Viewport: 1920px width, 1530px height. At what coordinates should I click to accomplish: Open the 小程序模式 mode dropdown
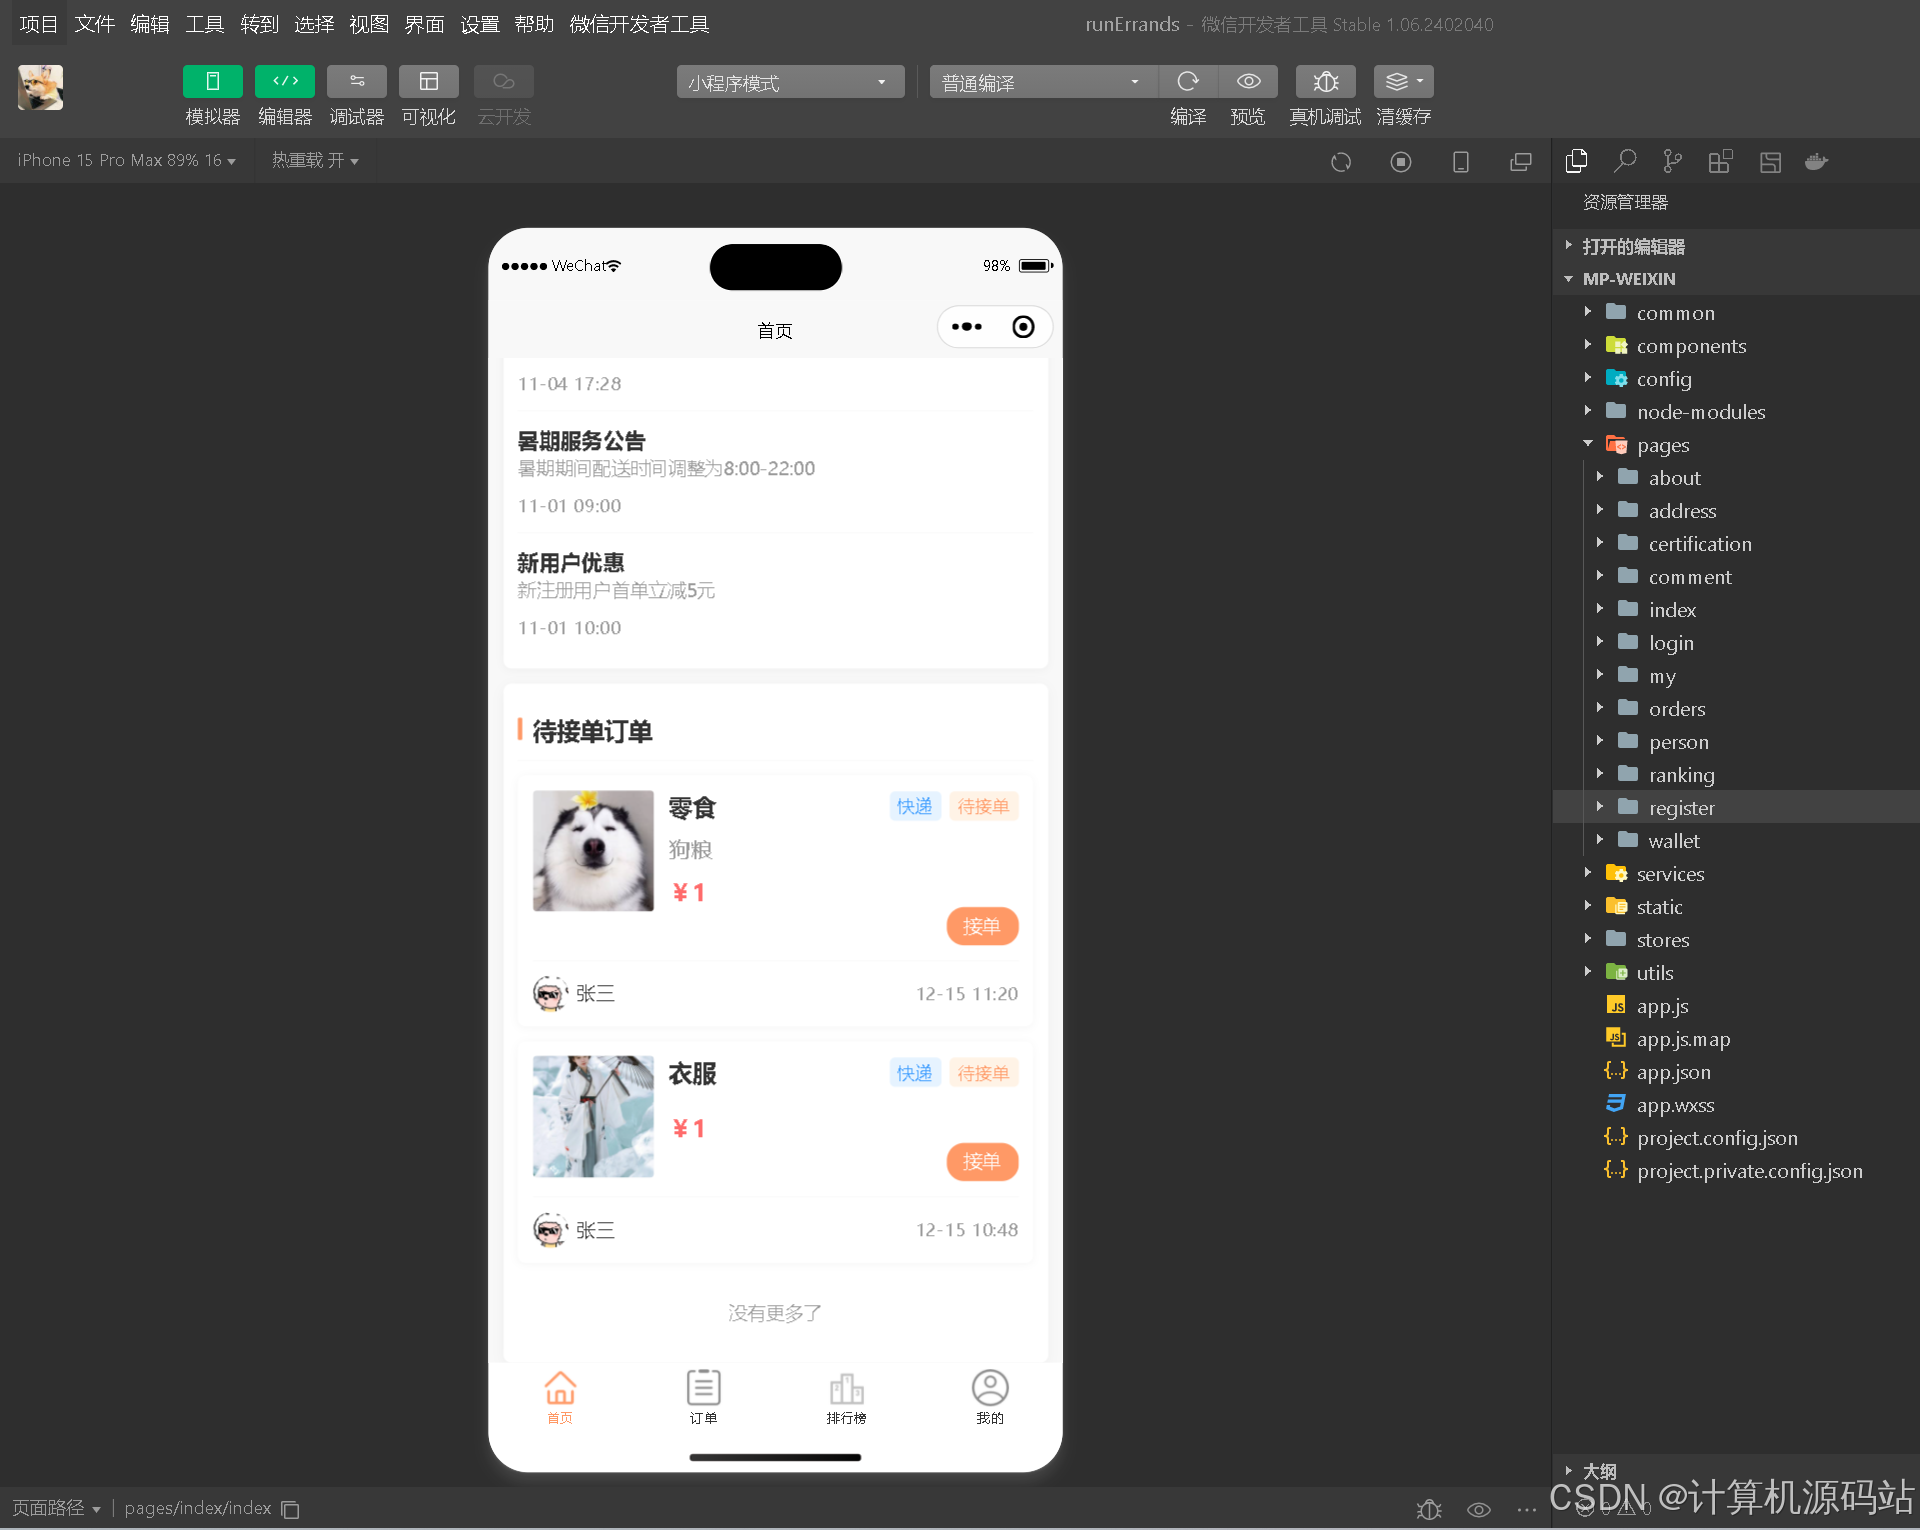click(x=789, y=82)
